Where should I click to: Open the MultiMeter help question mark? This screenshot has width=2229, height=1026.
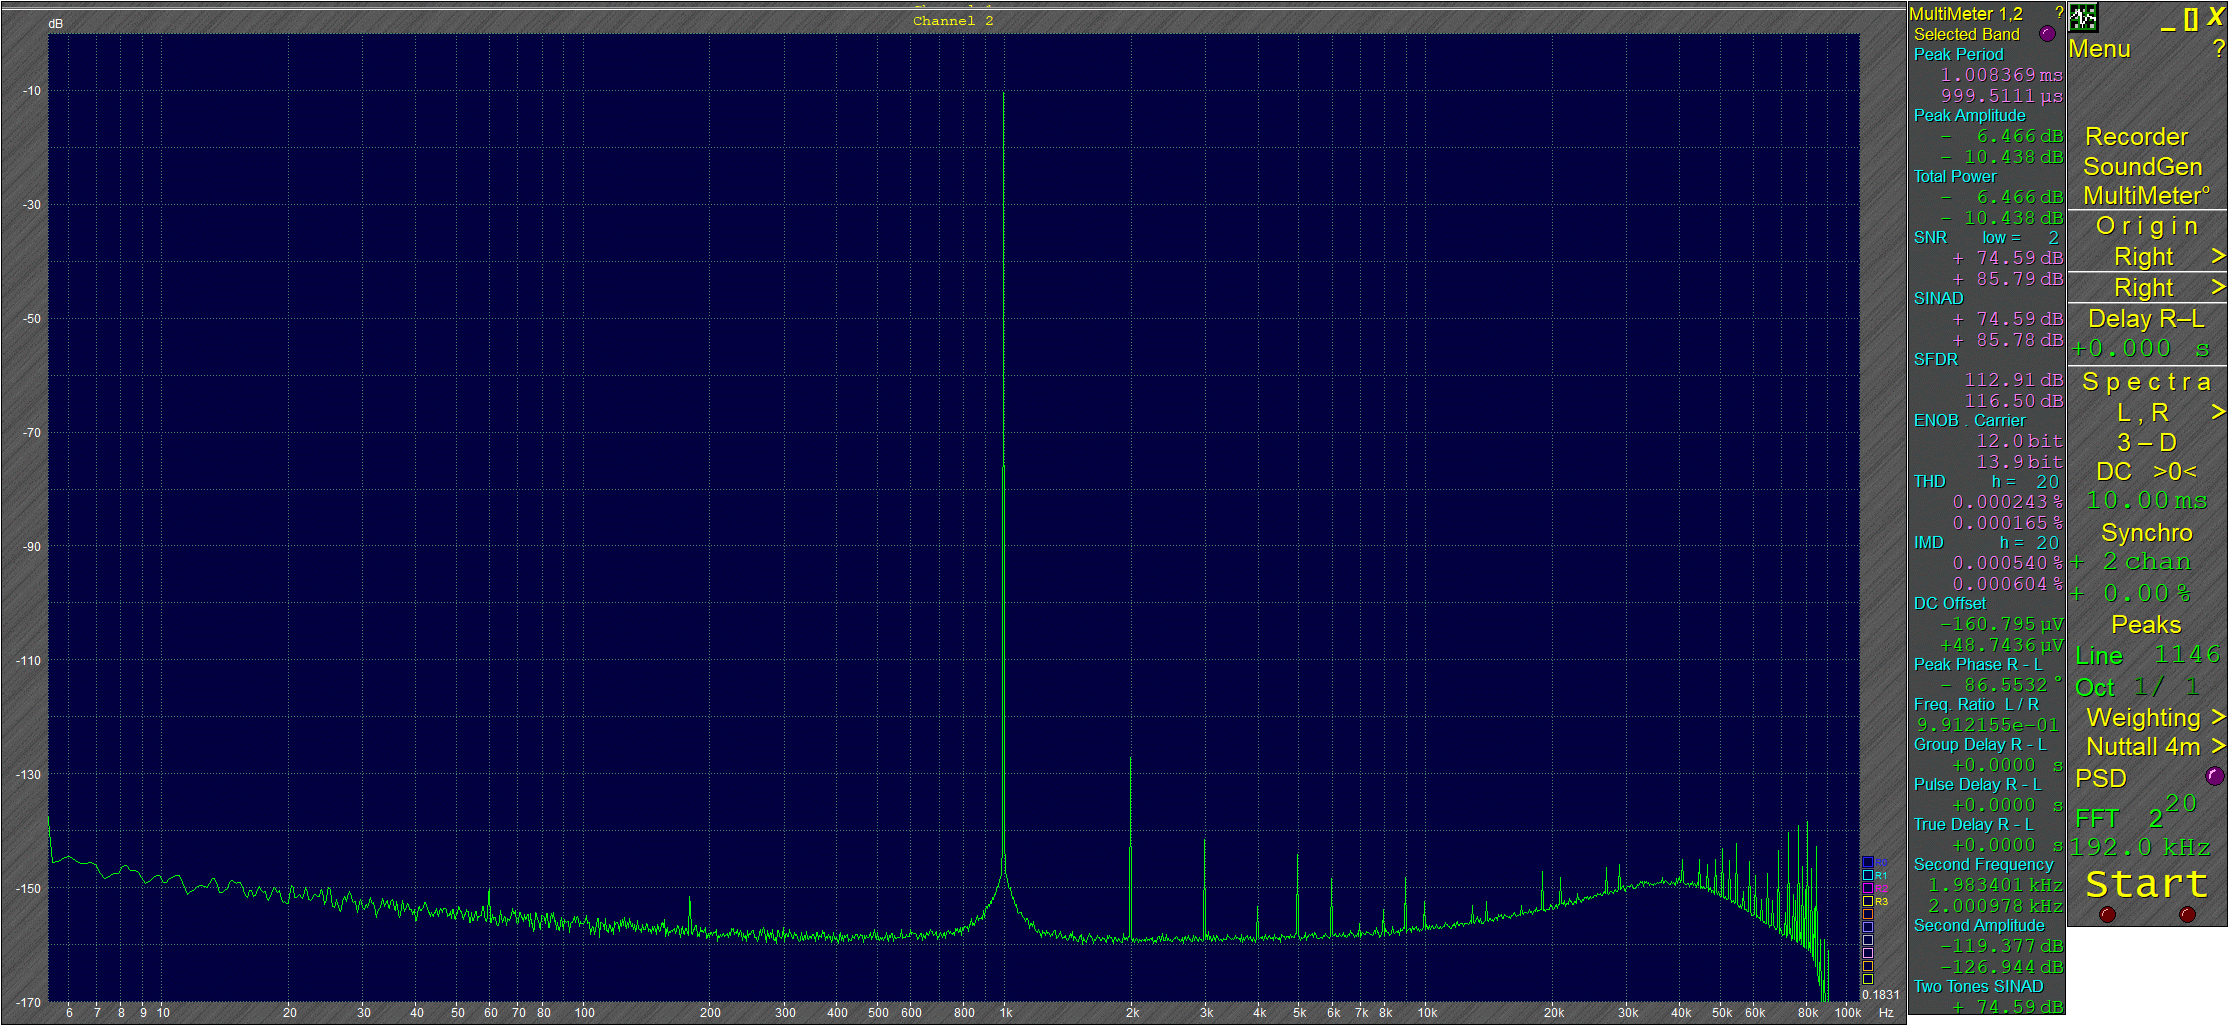[2059, 13]
